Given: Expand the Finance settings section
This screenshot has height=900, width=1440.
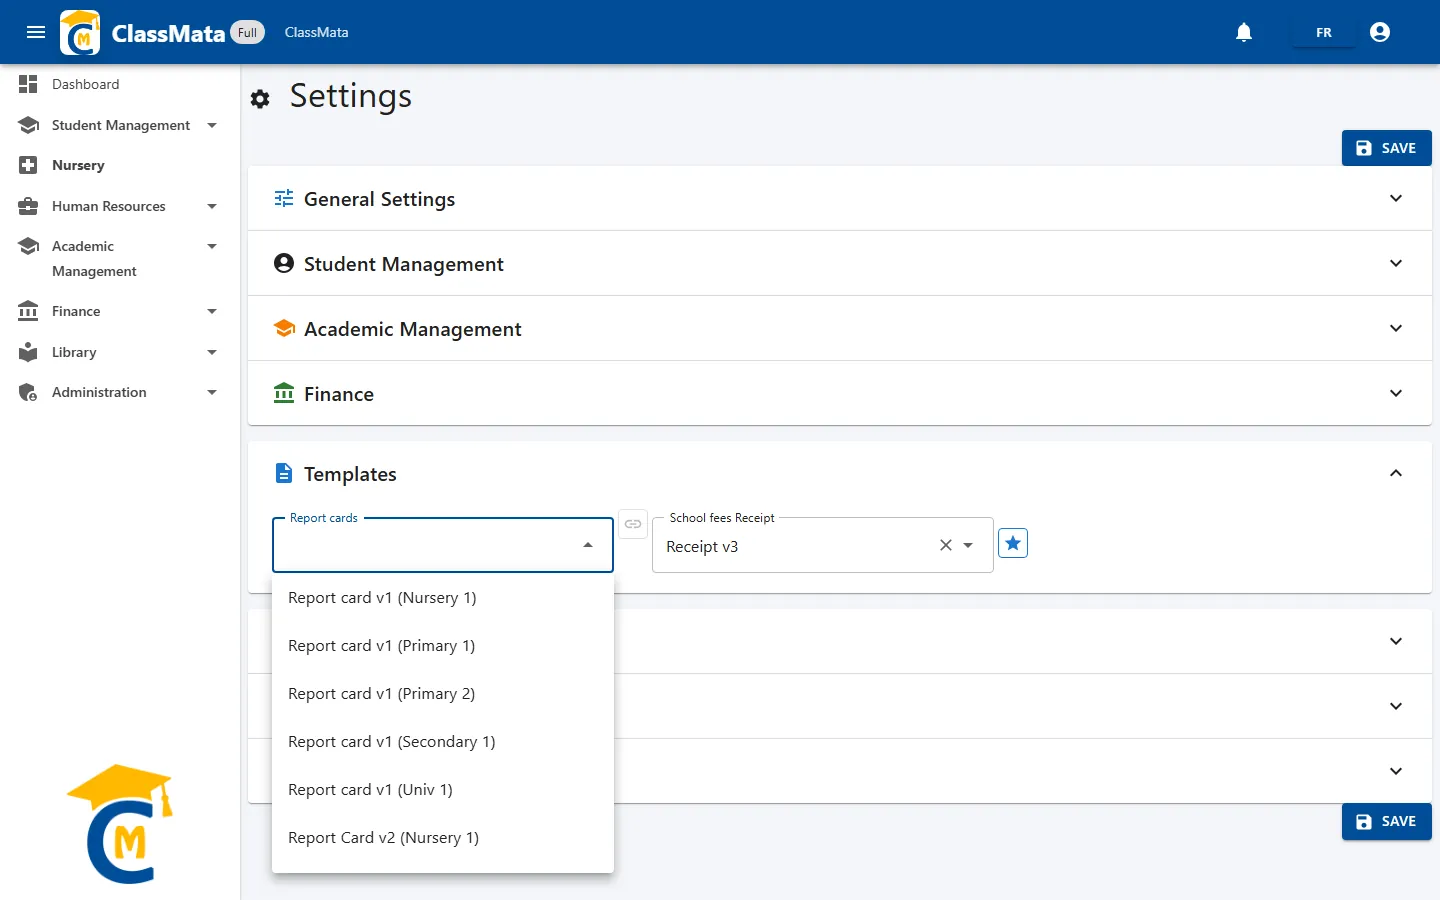Looking at the screenshot, I should [1396, 393].
